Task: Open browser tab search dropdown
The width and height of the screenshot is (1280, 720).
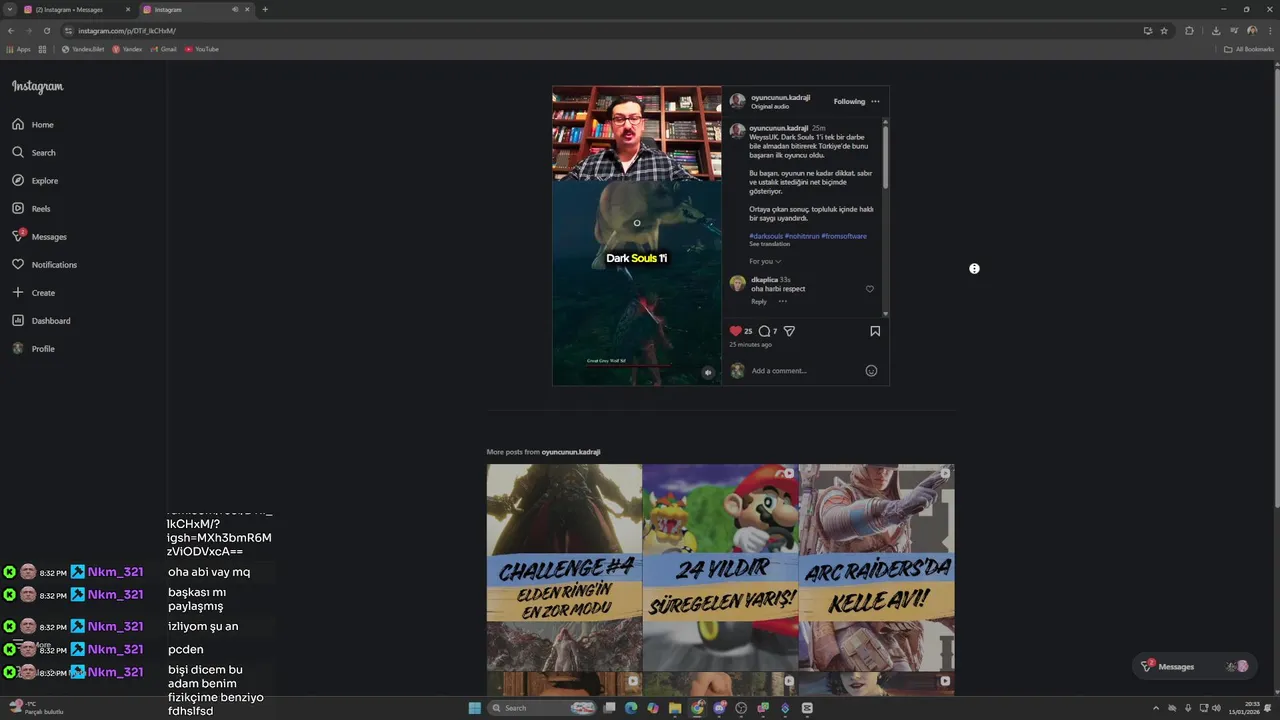Action: pyautogui.click(x=10, y=9)
